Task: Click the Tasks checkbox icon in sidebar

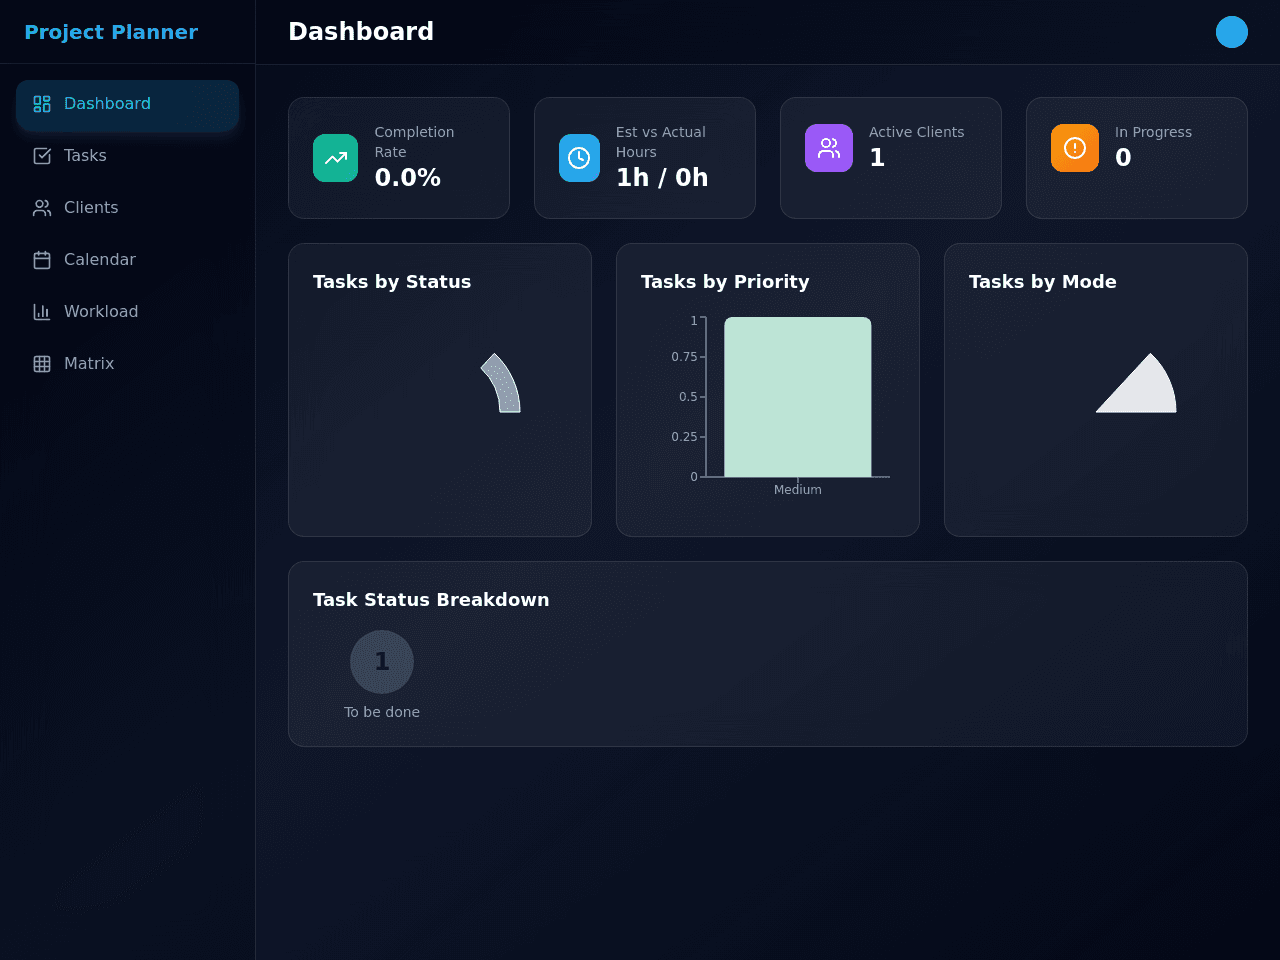Action: pyautogui.click(x=42, y=156)
